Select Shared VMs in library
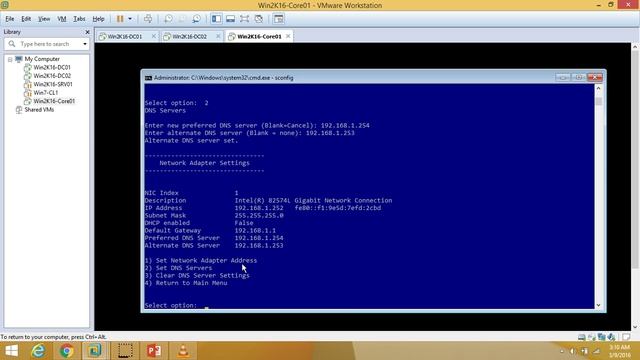The image size is (640, 360). [39, 110]
